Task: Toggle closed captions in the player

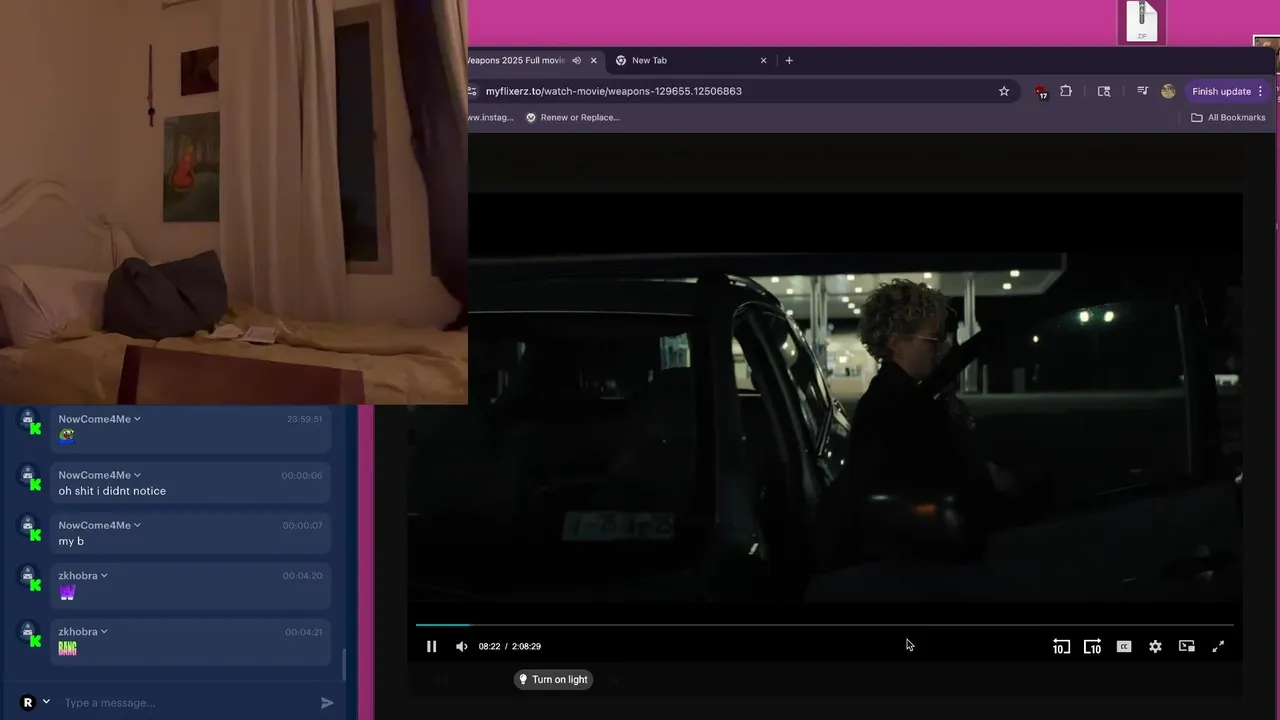Action: pos(1124,647)
